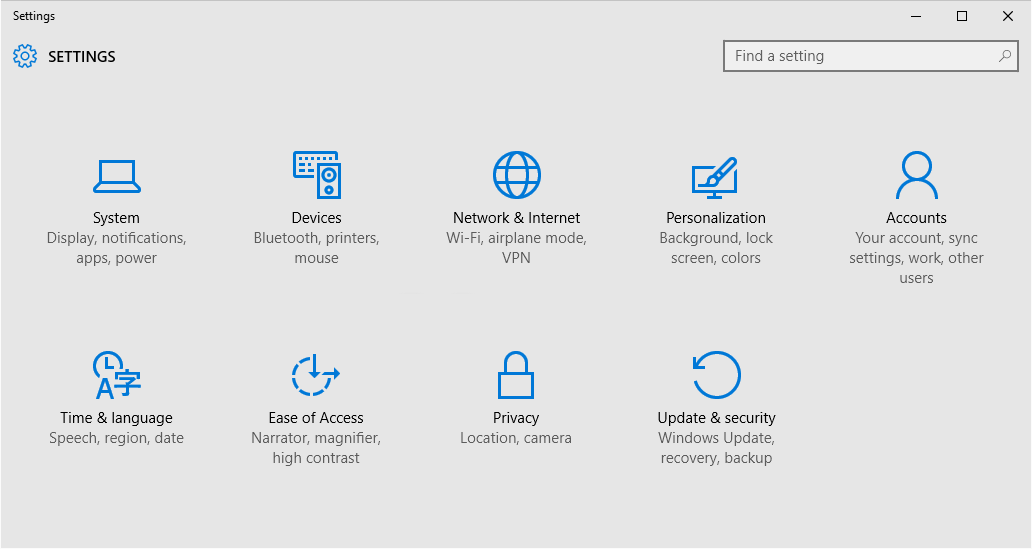1032x549 pixels.
Task: Open the Personalization paintbrush icon
Action: (x=715, y=177)
